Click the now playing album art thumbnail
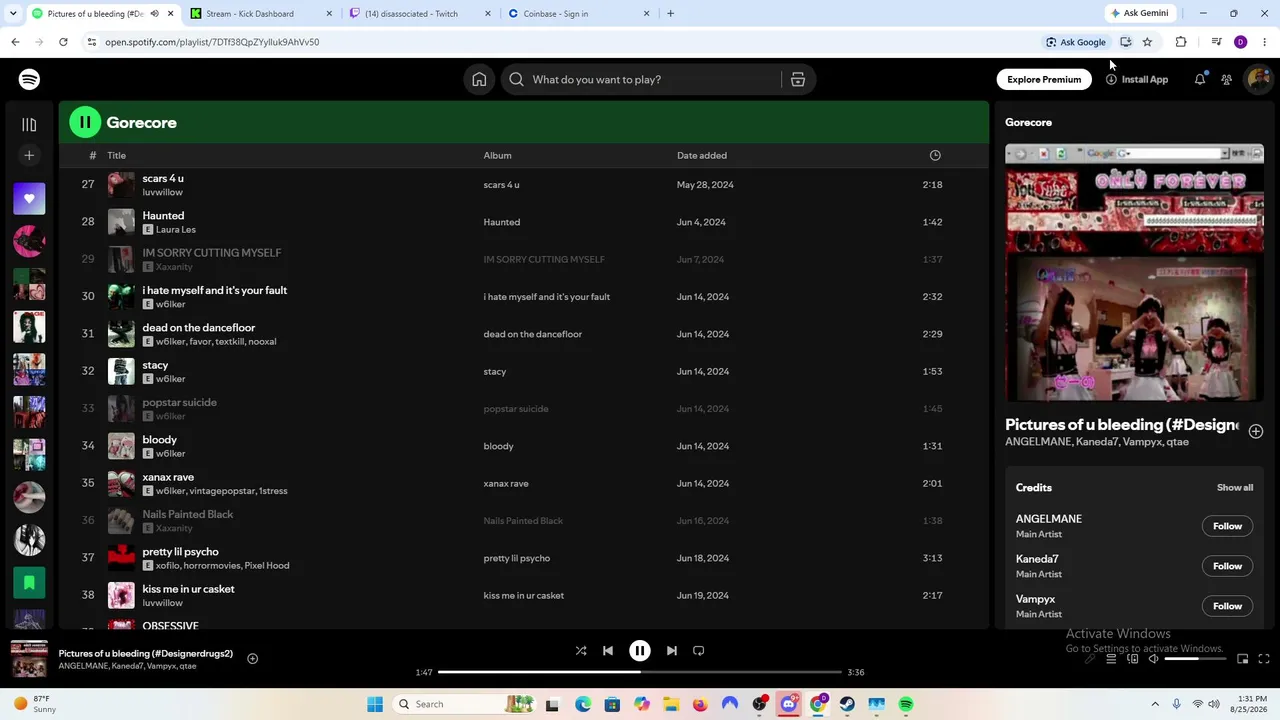The width and height of the screenshot is (1280, 720). click(x=29, y=659)
